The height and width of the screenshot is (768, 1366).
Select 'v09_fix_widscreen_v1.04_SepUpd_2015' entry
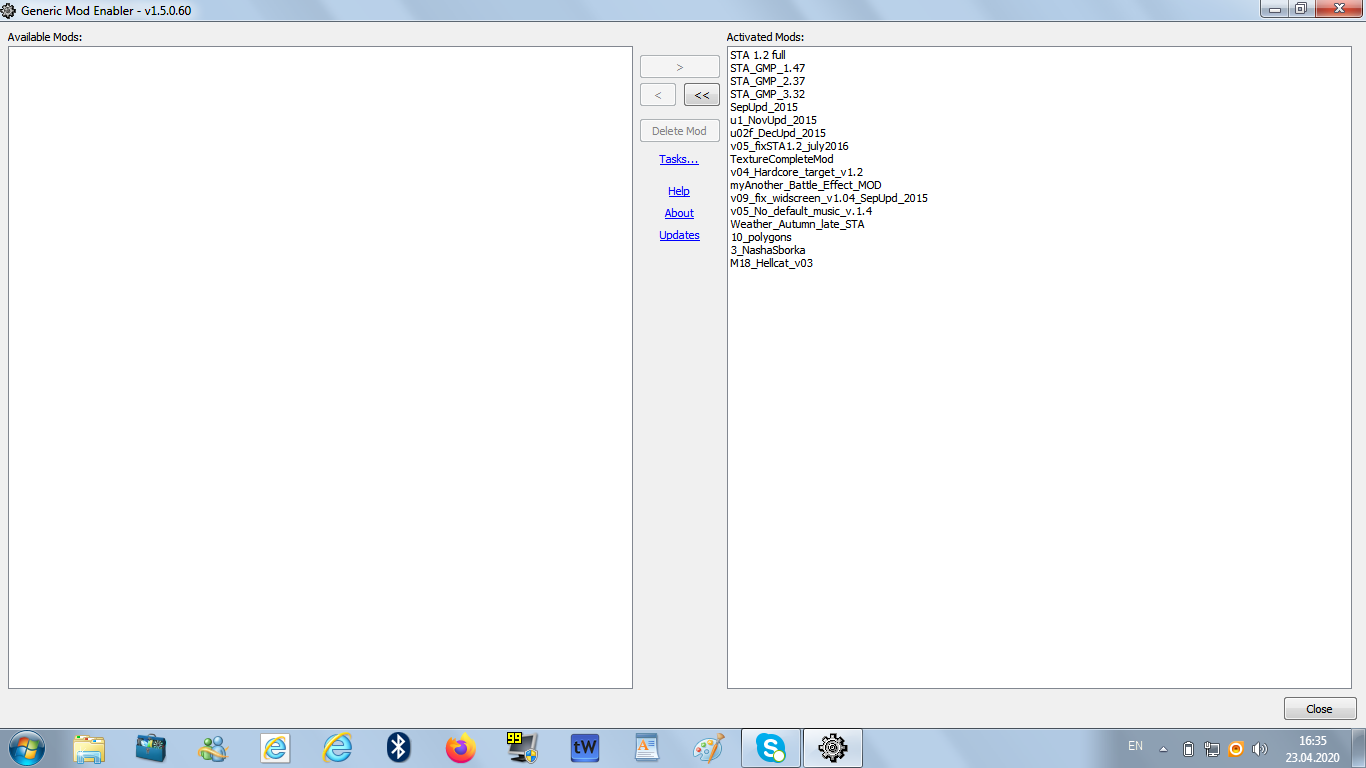pyautogui.click(x=829, y=198)
